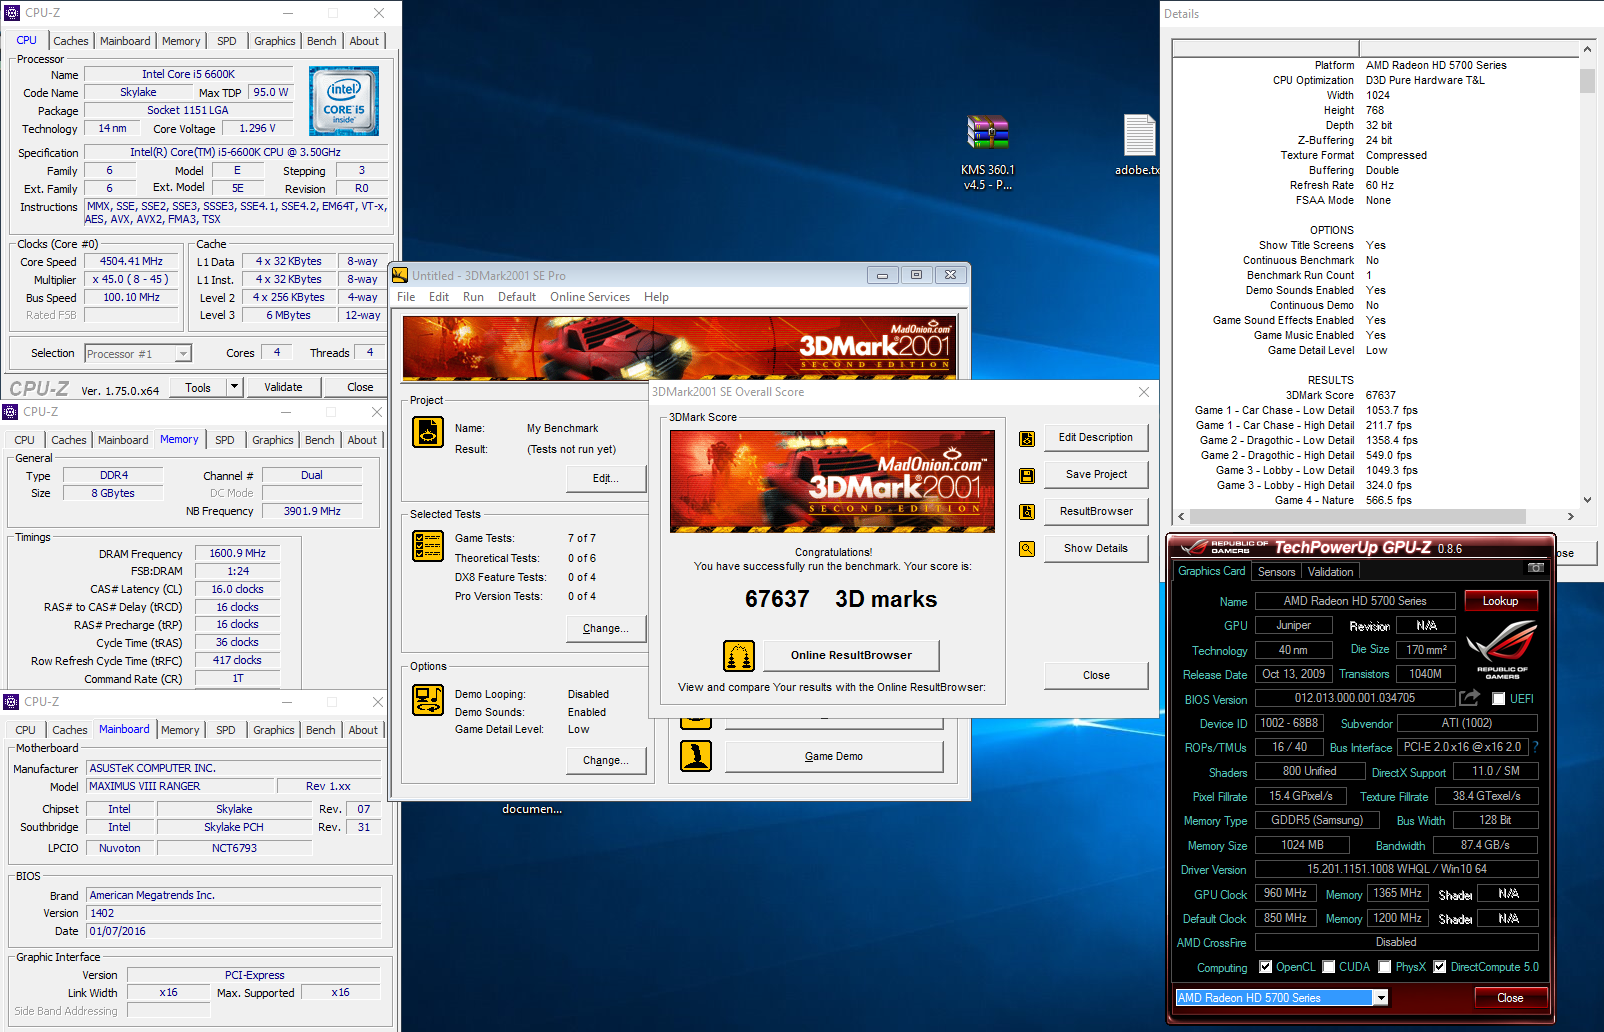Screen dimensions: 1604x1032
Task: Click the GPU-Z screenshot camera icon
Action: pyautogui.click(x=1536, y=567)
